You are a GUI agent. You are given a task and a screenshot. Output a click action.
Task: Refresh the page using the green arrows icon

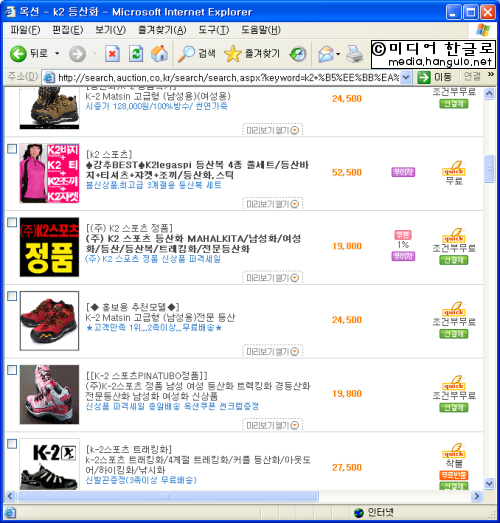coord(136,54)
